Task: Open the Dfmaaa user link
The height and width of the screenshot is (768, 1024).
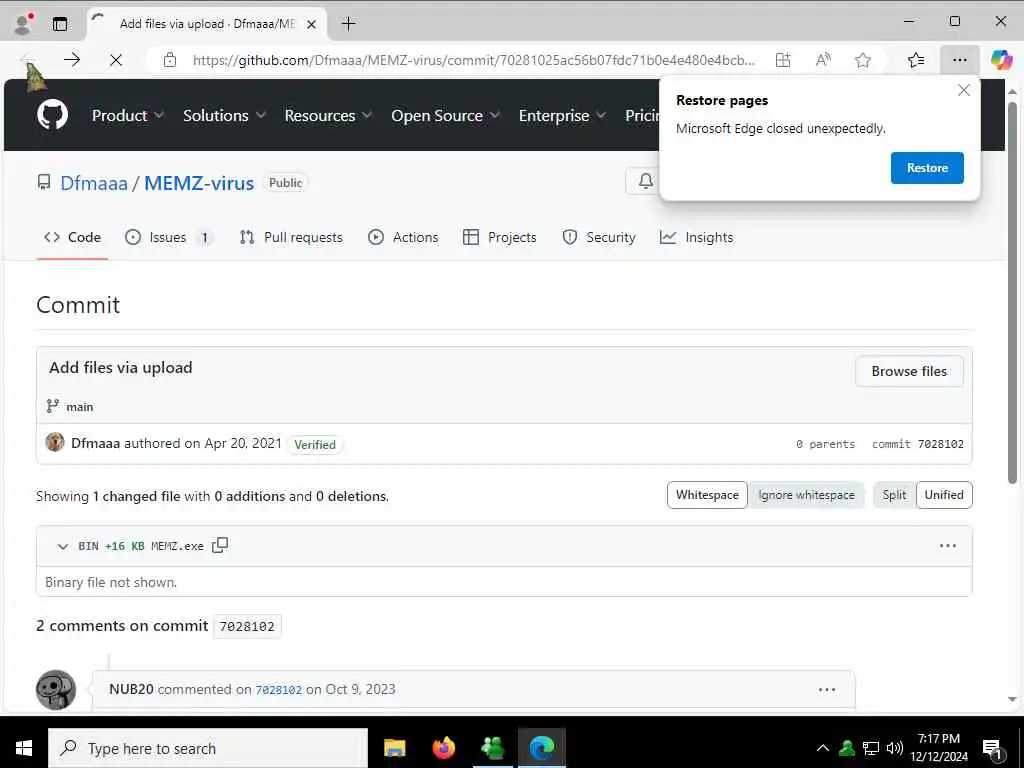Action: tap(94, 183)
